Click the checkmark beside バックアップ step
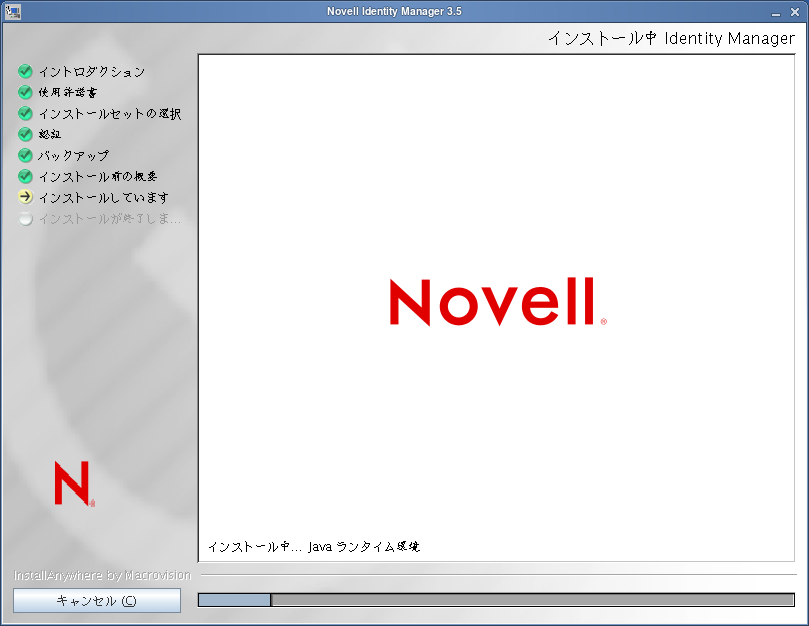The width and height of the screenshot is (809, 626). coord(25,156)
